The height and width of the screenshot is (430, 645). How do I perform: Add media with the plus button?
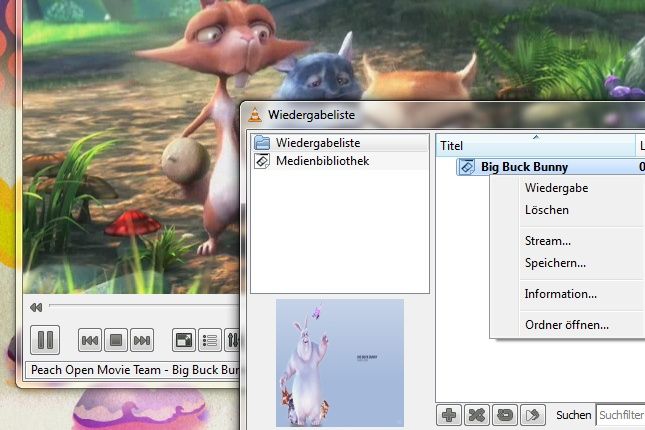click(450, 414)
